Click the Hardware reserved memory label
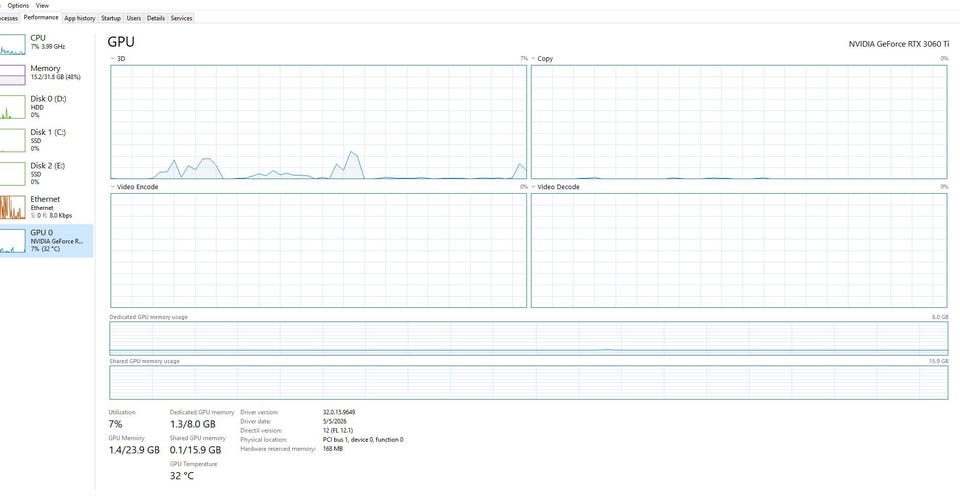 pyautogui.click(x=278, y=449)
